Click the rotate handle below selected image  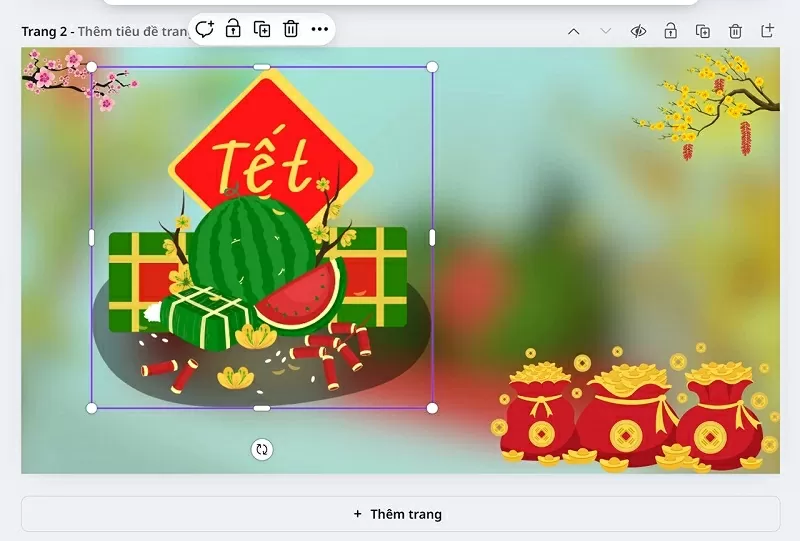262,450
